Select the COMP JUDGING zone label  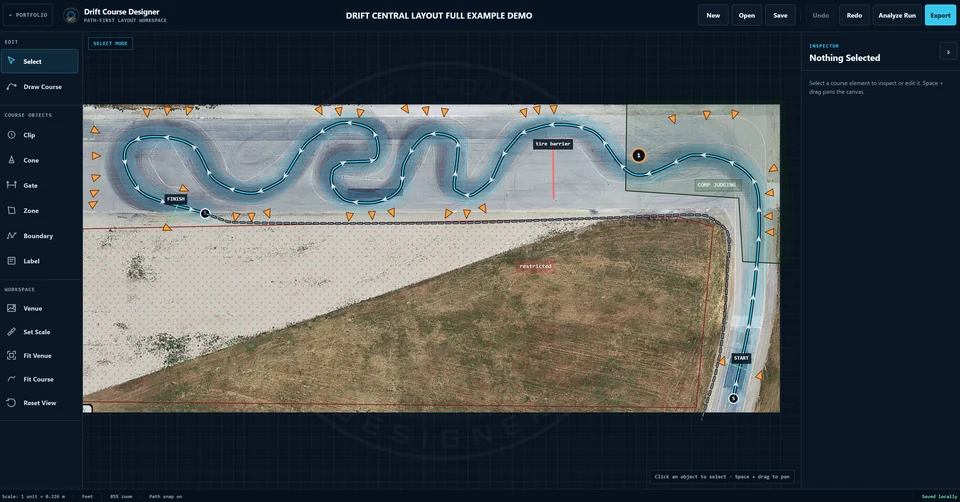[x=716, y=185]
